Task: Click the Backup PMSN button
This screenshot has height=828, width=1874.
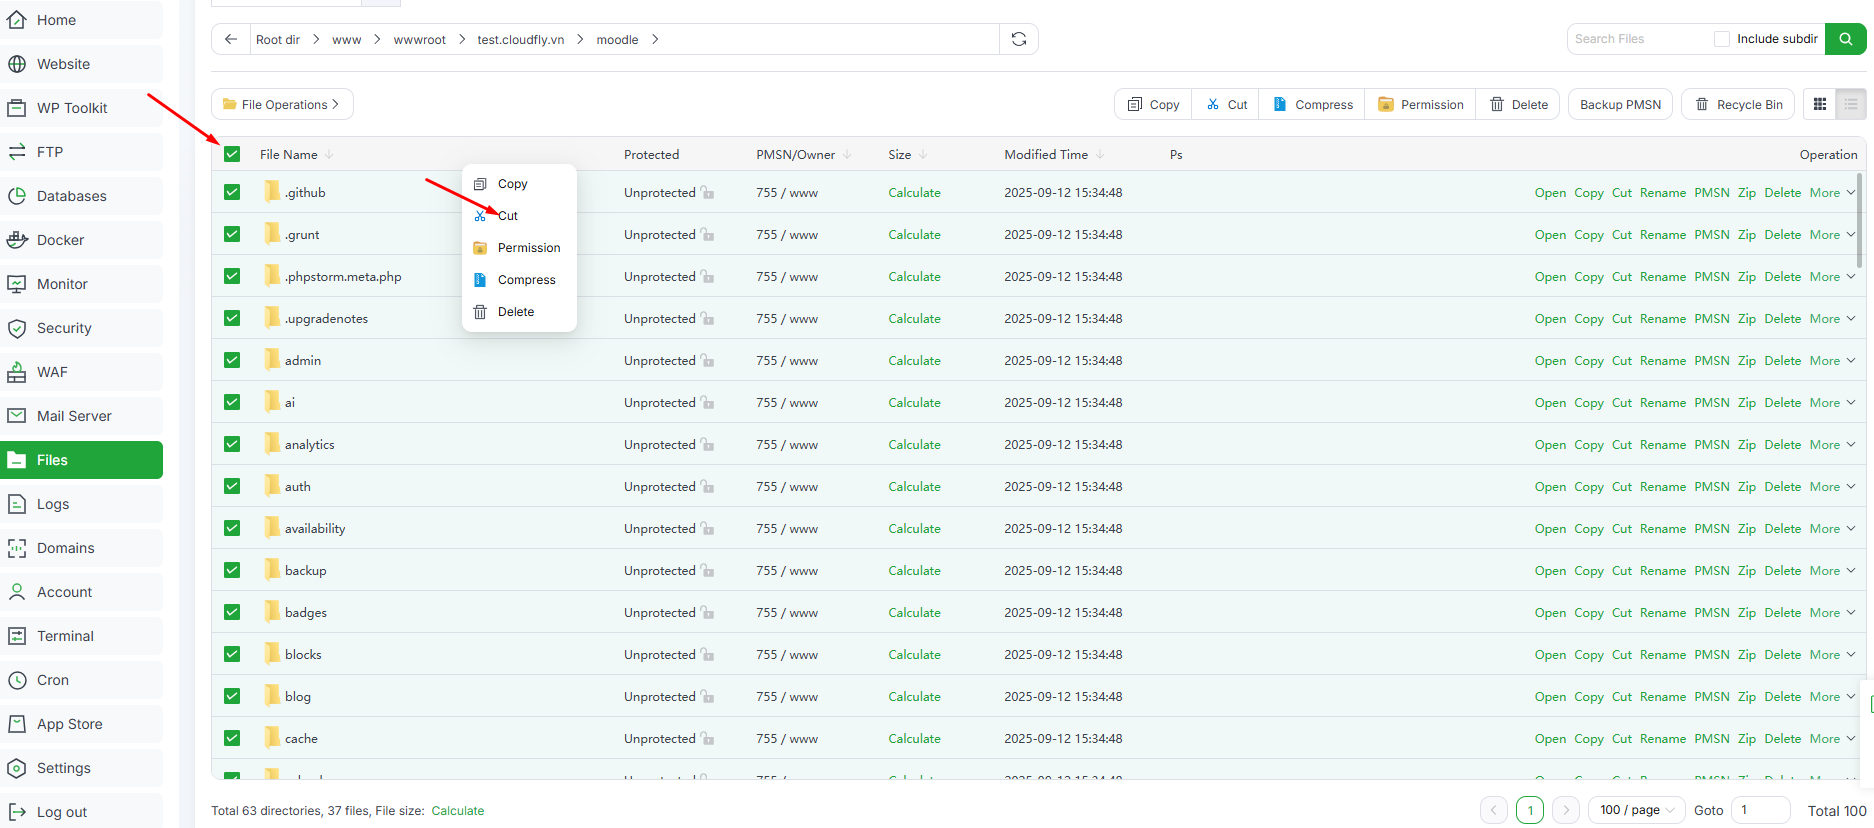Action: pos(1620,104)
